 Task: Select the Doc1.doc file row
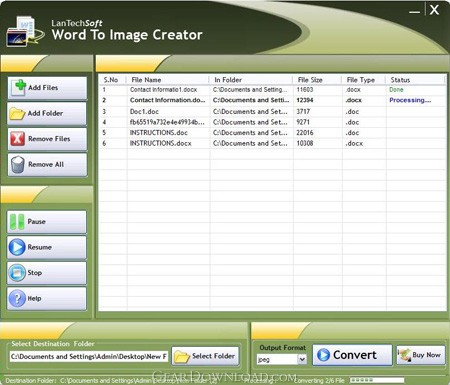272,112
